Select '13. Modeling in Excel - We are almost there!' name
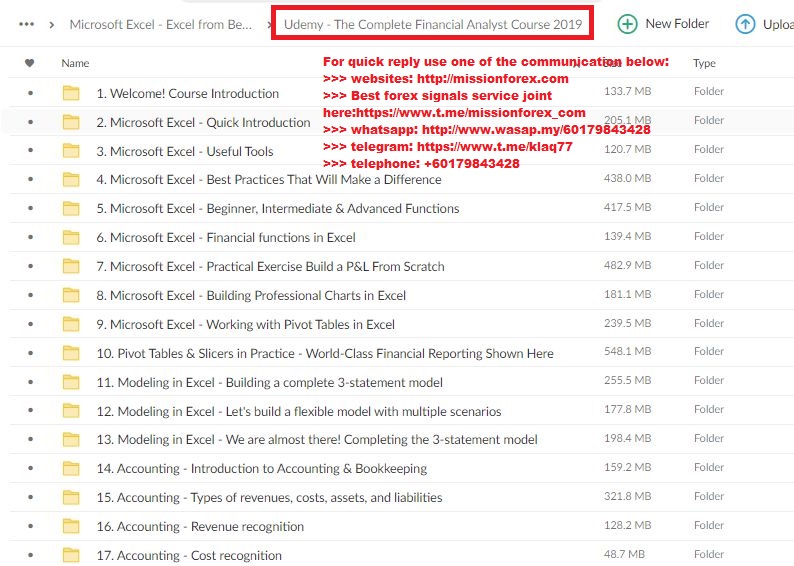This screenshot has height=566, width=794. [x=317, y=439]
